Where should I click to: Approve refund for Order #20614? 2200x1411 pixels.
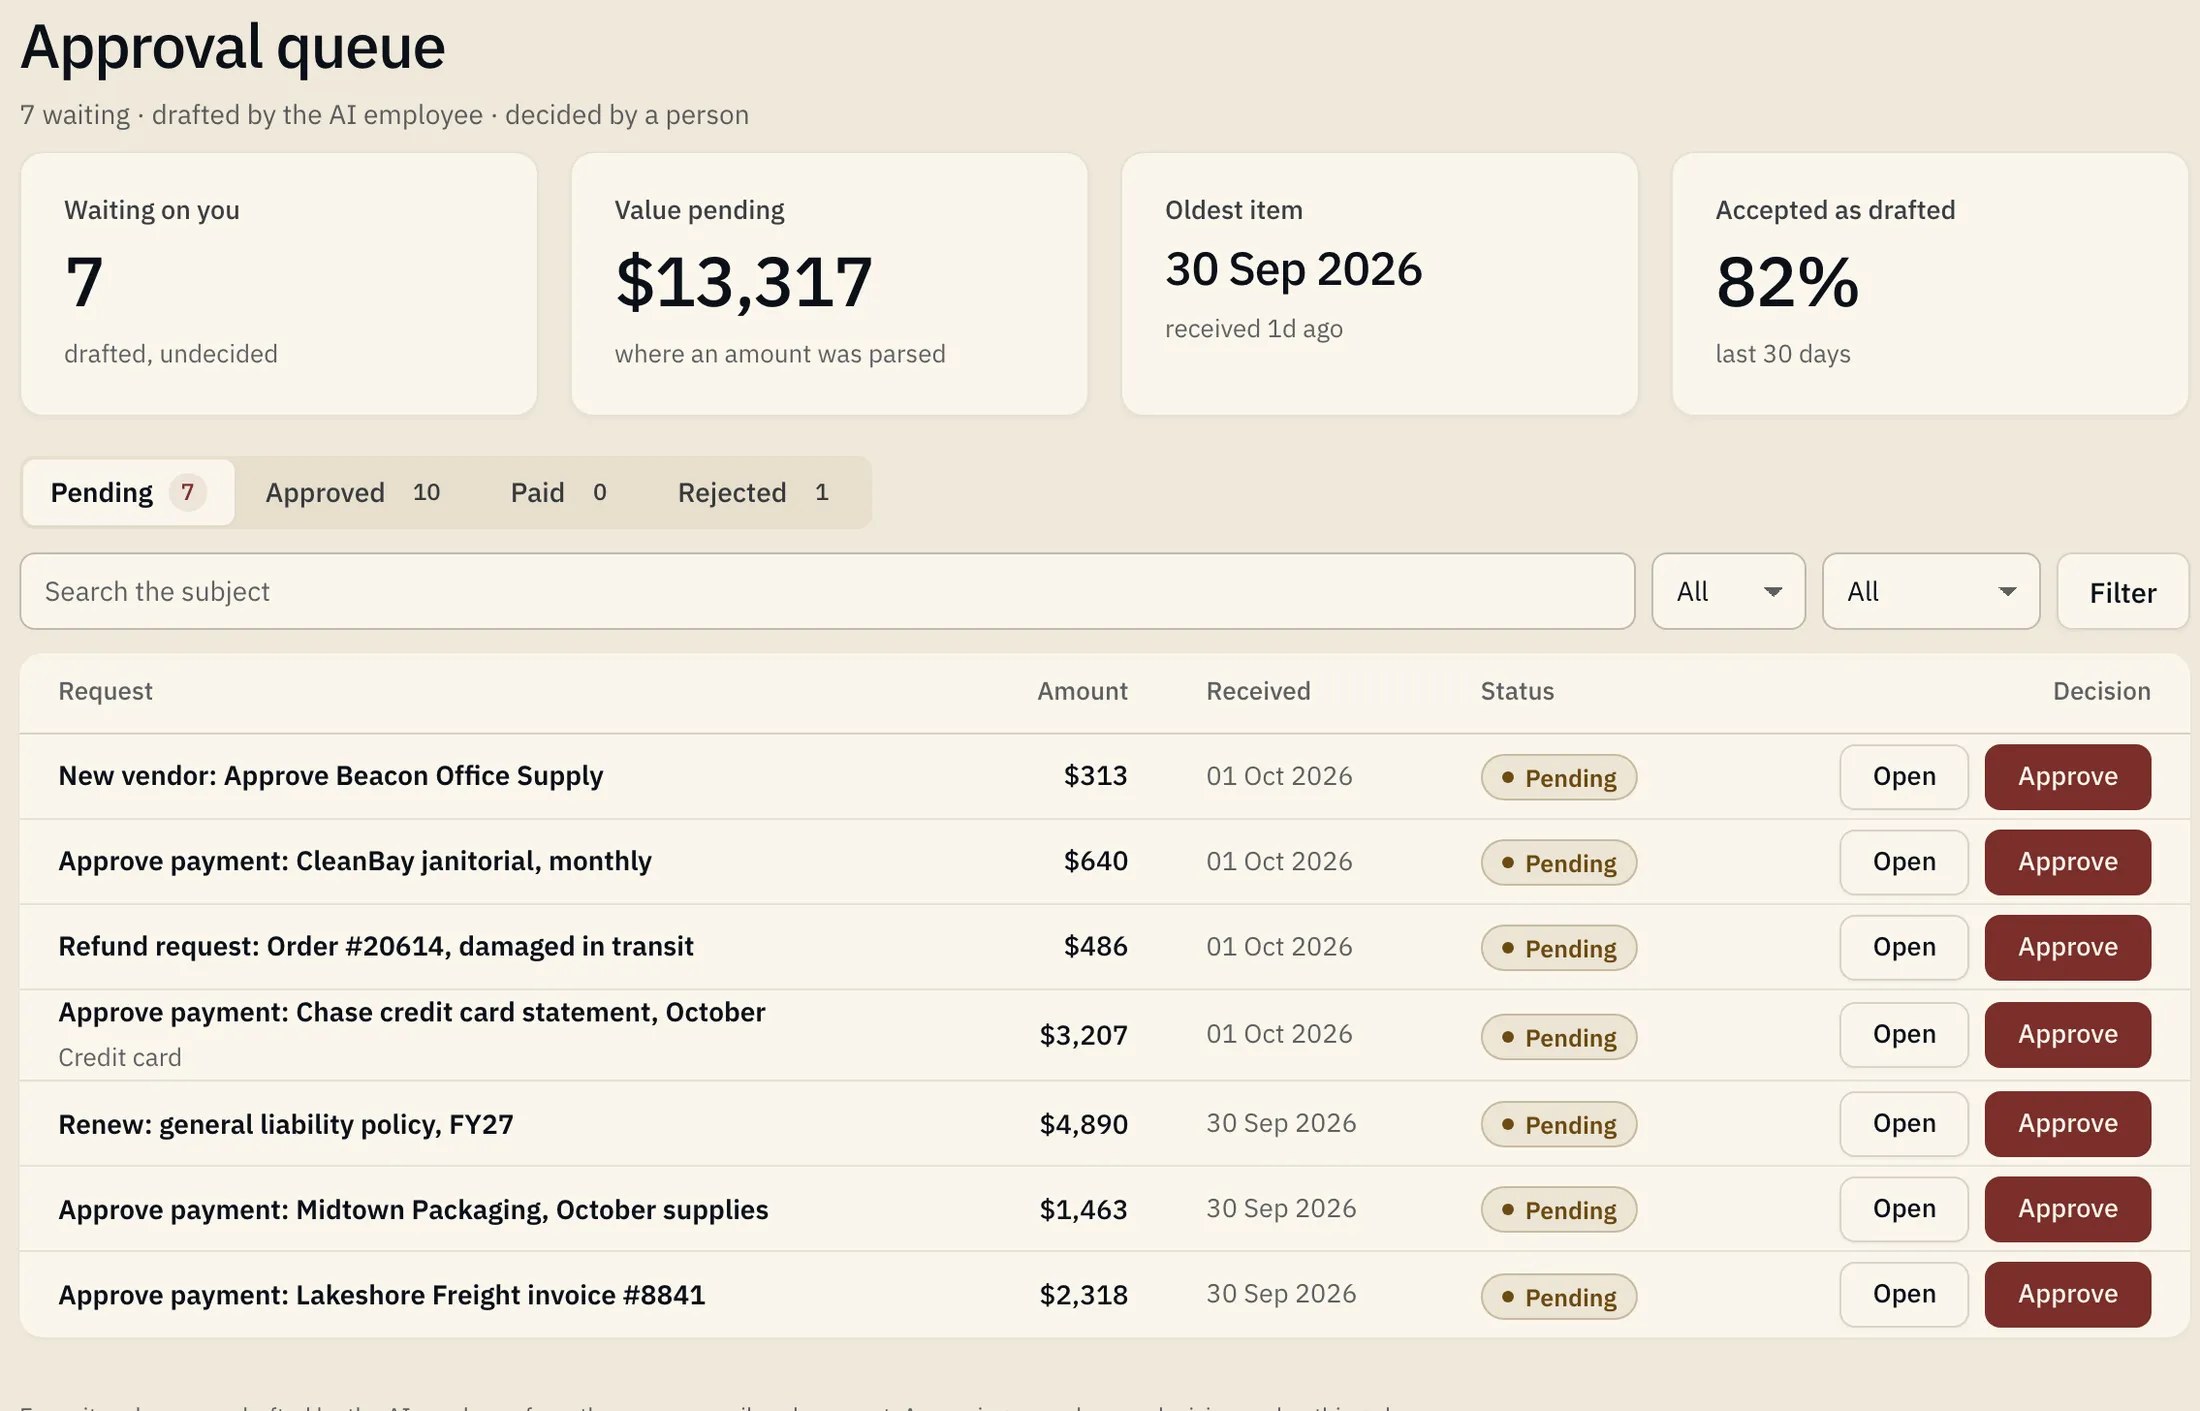tap(2067, 946)
